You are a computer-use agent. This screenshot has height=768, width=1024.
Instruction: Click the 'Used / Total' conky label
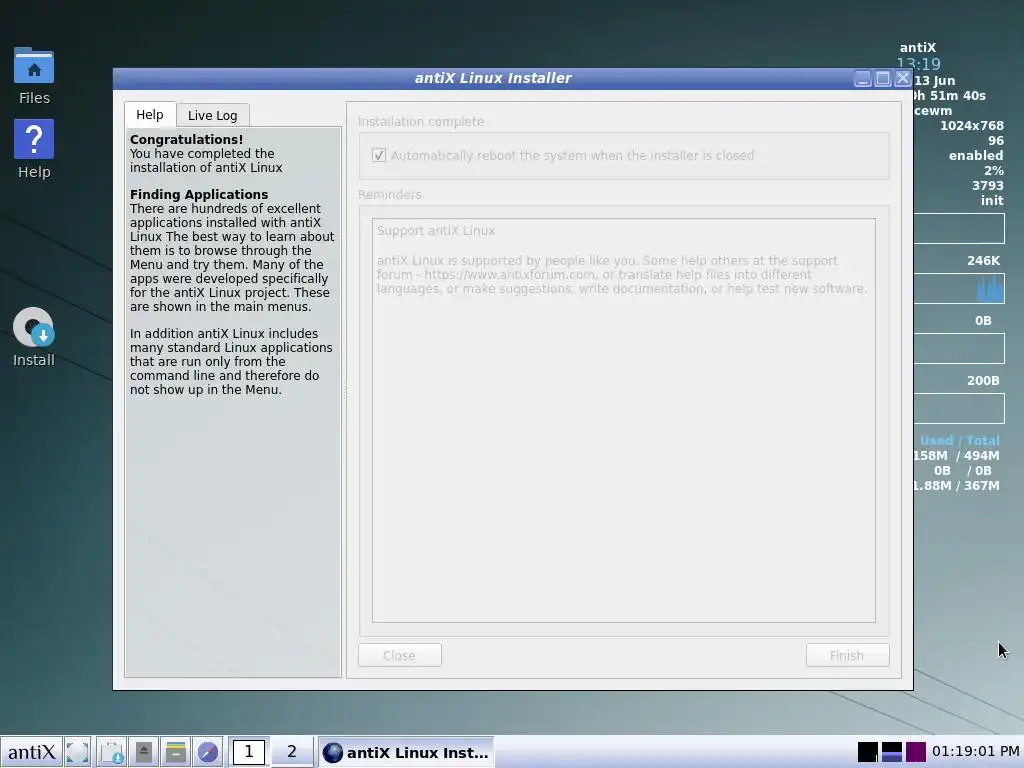click(x=959, y=440)
